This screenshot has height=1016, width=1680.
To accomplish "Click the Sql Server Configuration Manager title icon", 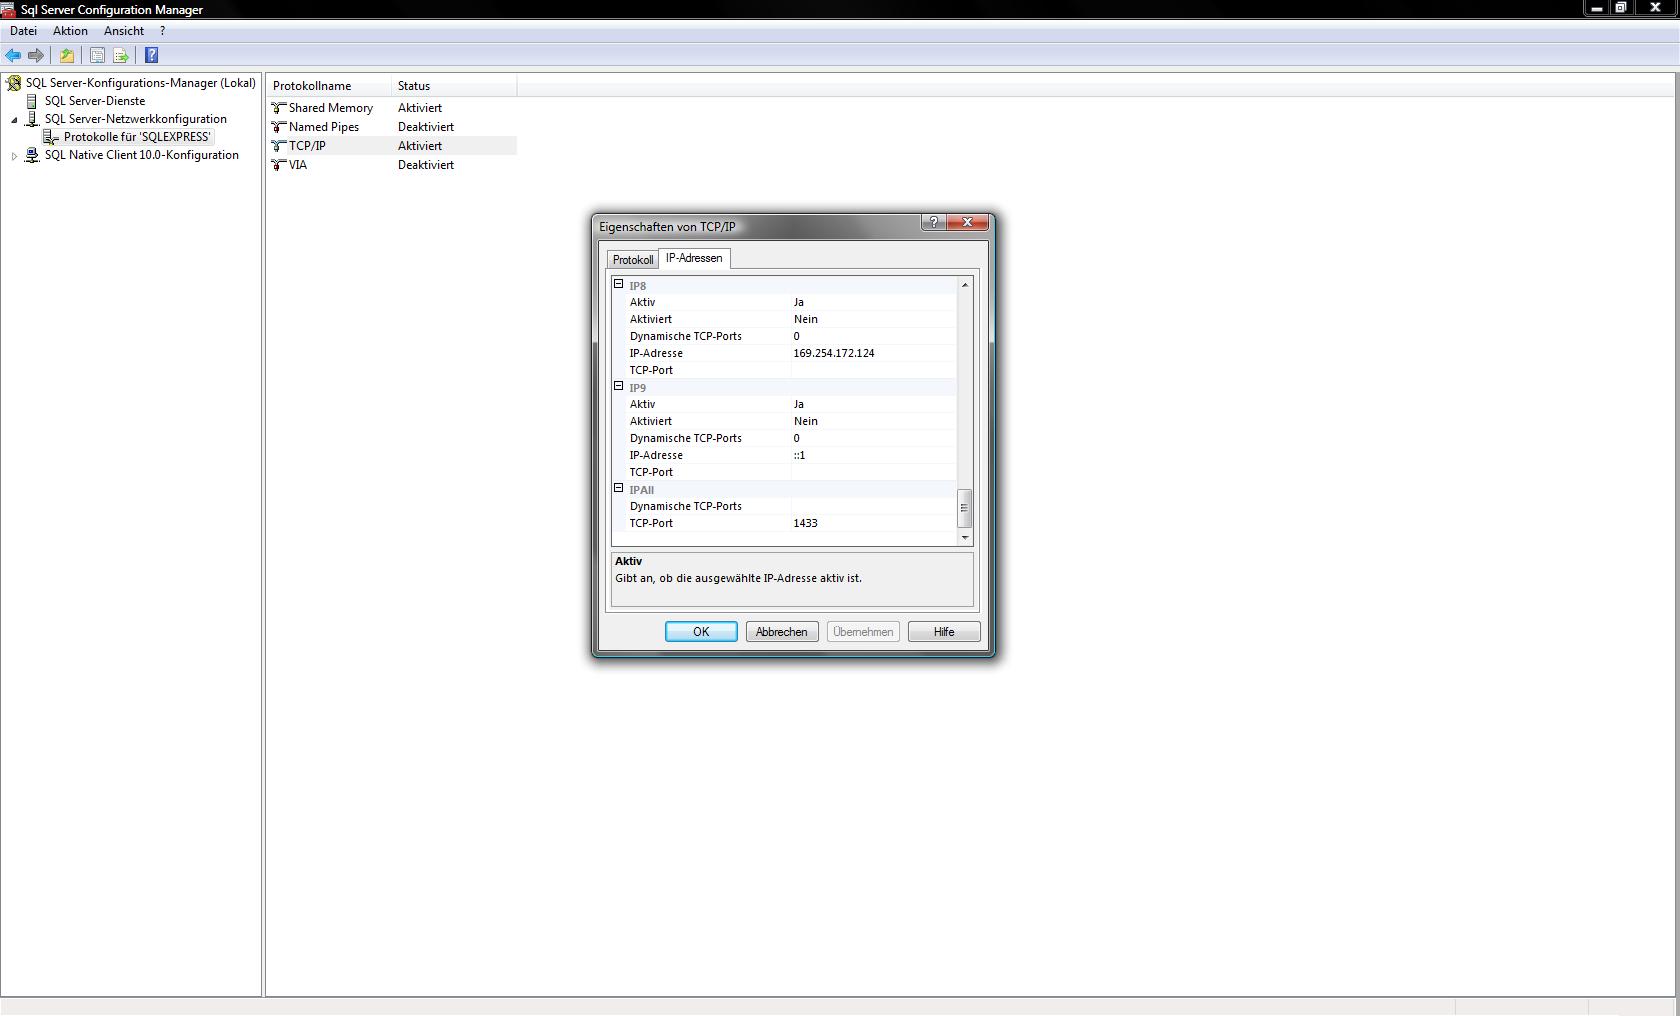I will point(8,9).
